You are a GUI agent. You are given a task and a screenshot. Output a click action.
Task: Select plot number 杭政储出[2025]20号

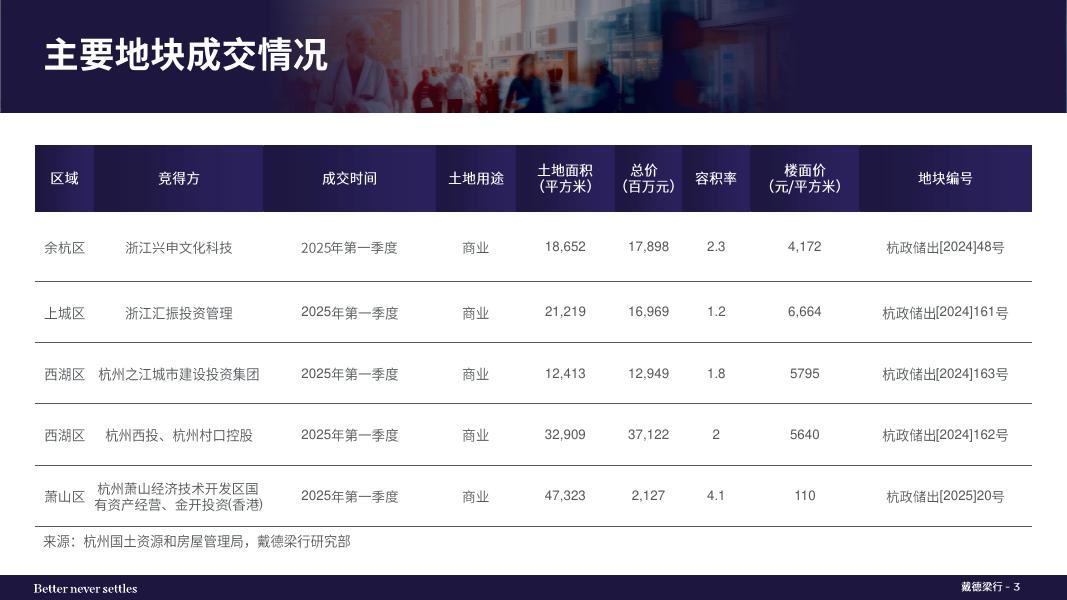[x=945, y=497]
